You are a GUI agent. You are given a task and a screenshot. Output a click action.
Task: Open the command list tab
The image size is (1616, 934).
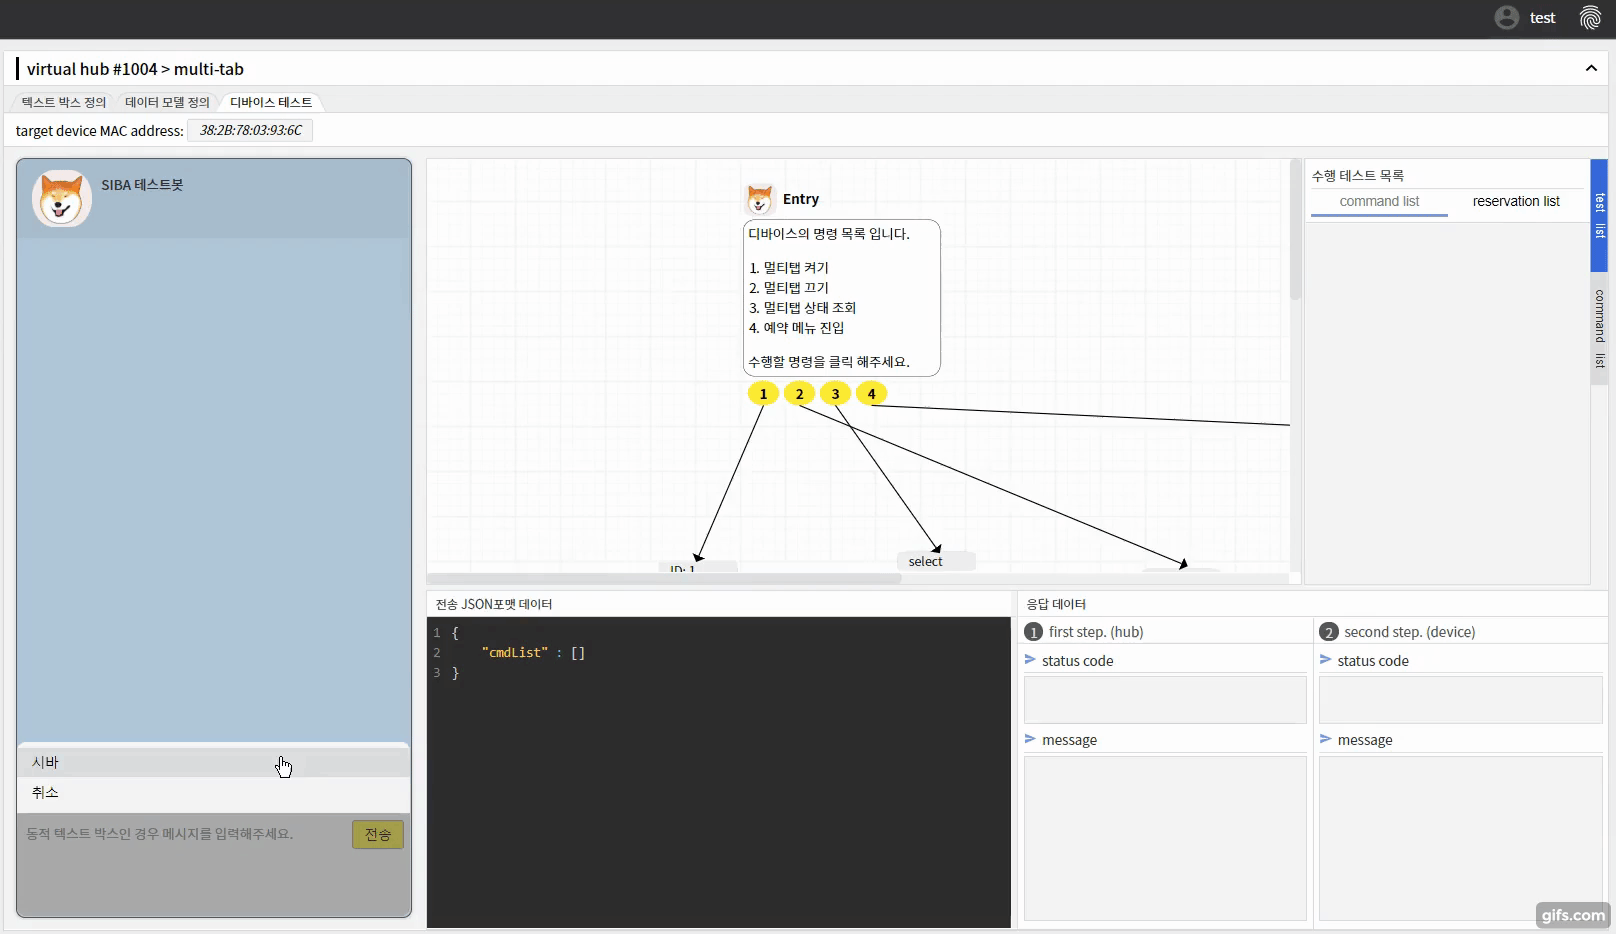(x=1379, y=201)
